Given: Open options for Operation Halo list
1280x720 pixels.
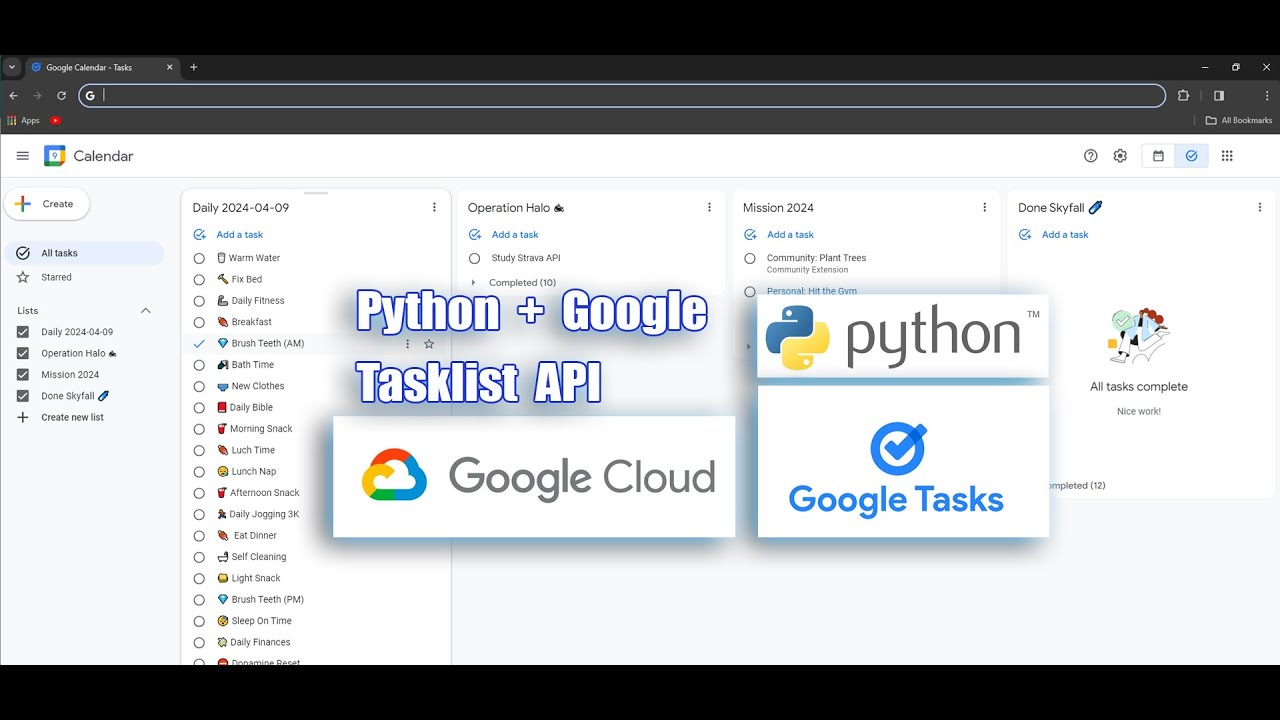Looking at the screenshot, I should click(x=709, y=208).
